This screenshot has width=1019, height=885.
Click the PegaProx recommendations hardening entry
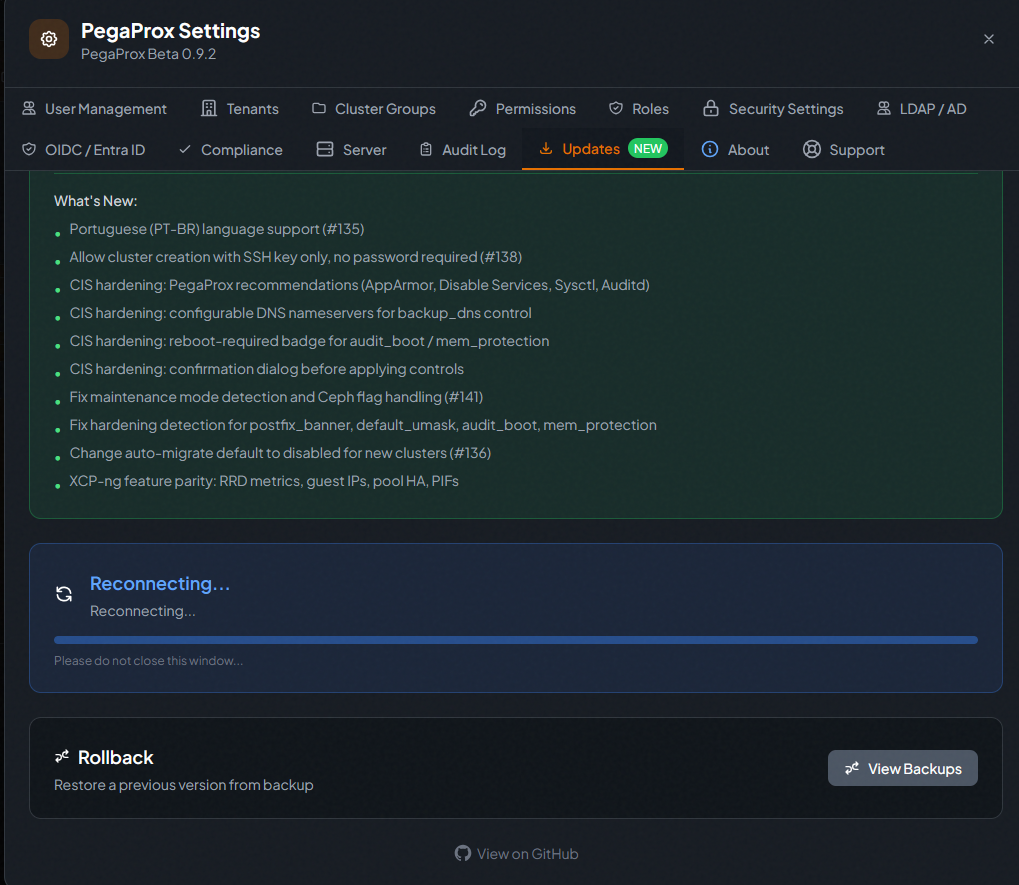click(359, 285)
